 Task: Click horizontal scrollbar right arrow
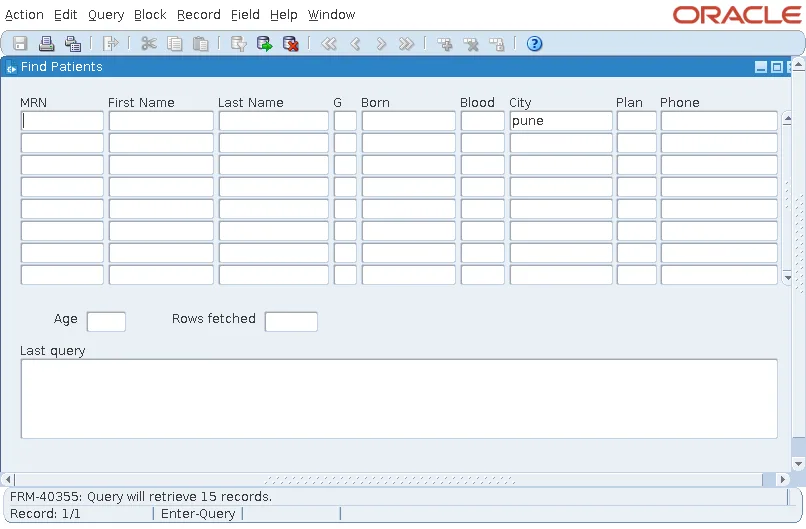click(782, 479)
